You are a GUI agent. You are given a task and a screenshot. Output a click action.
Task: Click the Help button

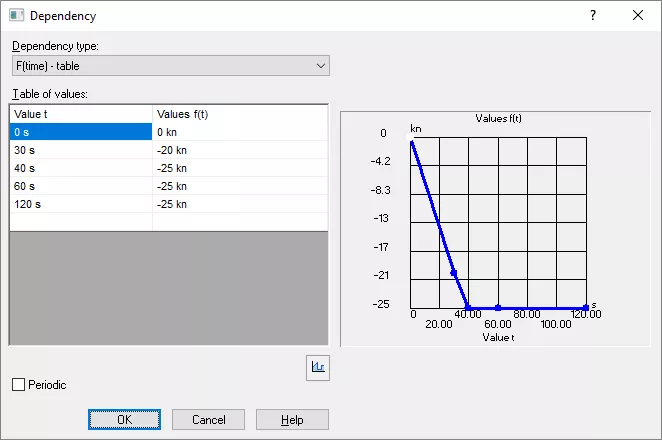[292, 420]
